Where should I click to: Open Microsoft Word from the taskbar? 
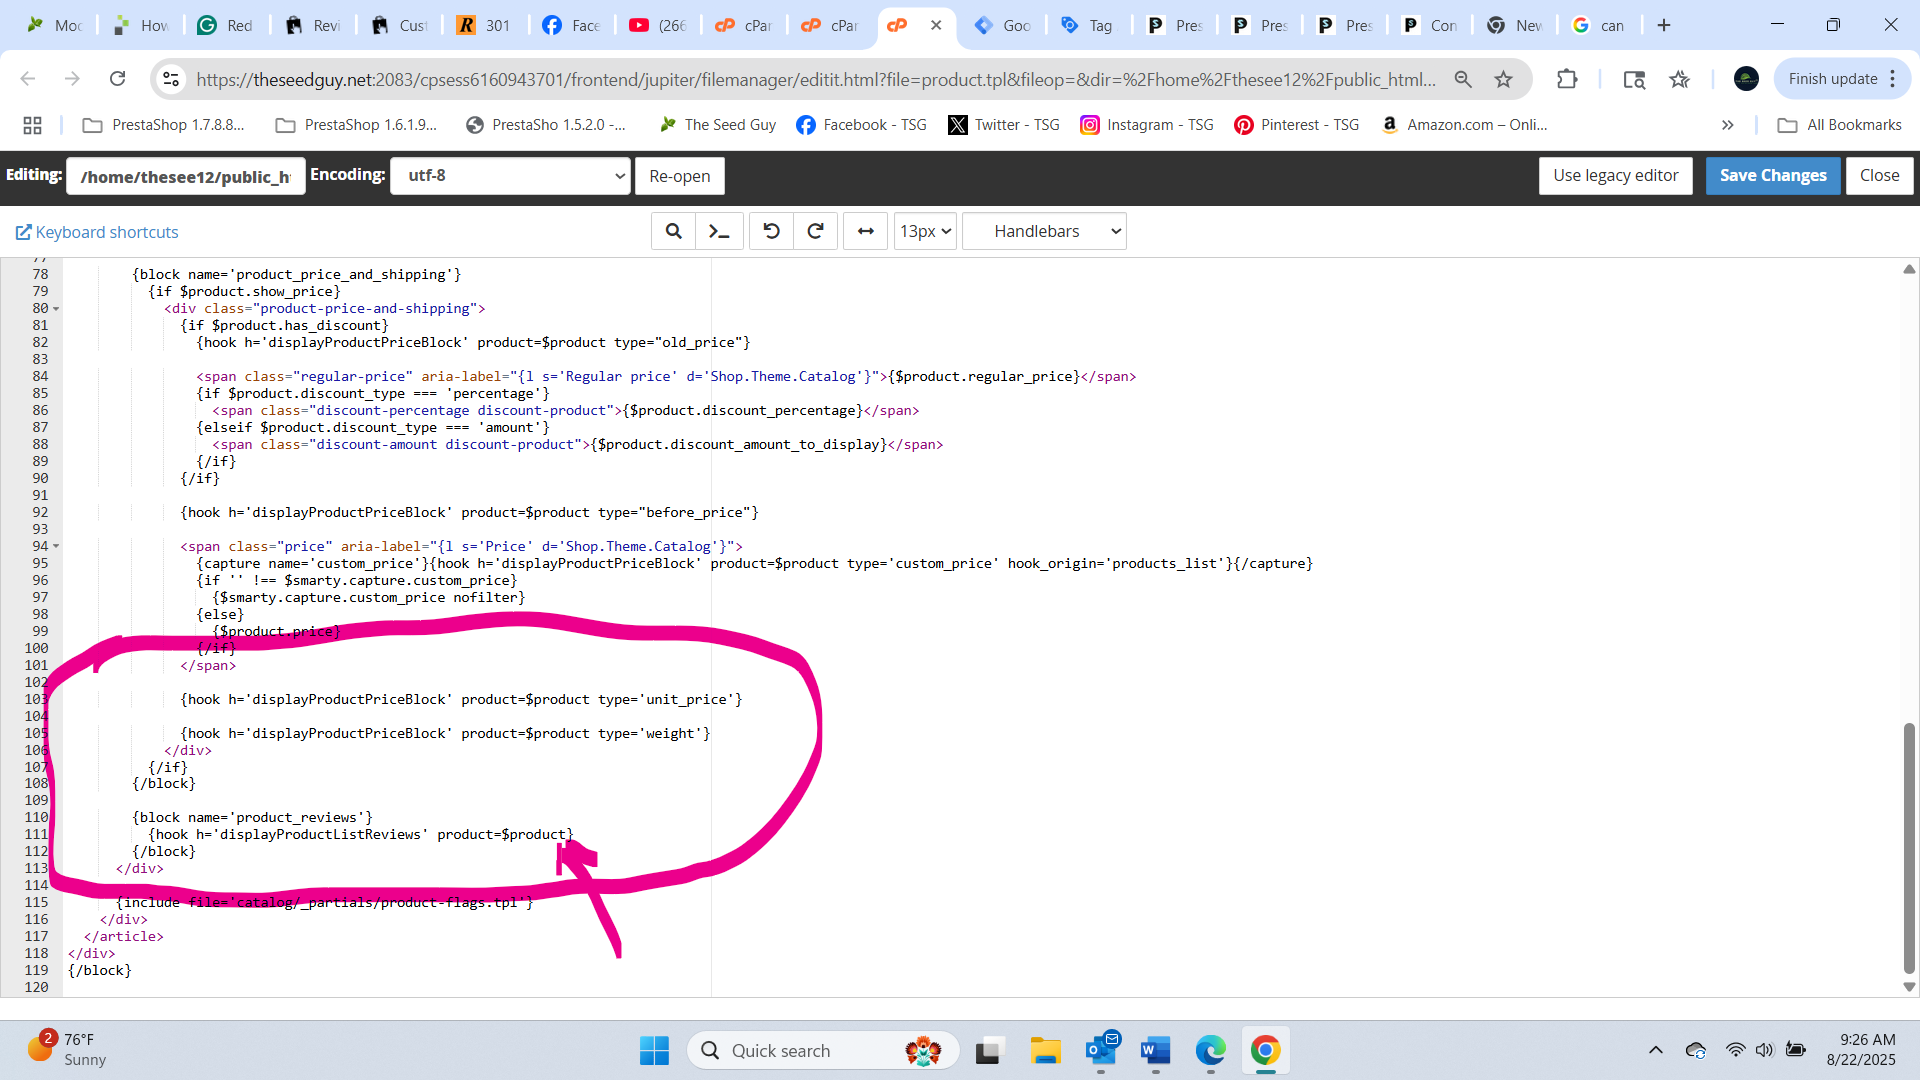1155,1051
